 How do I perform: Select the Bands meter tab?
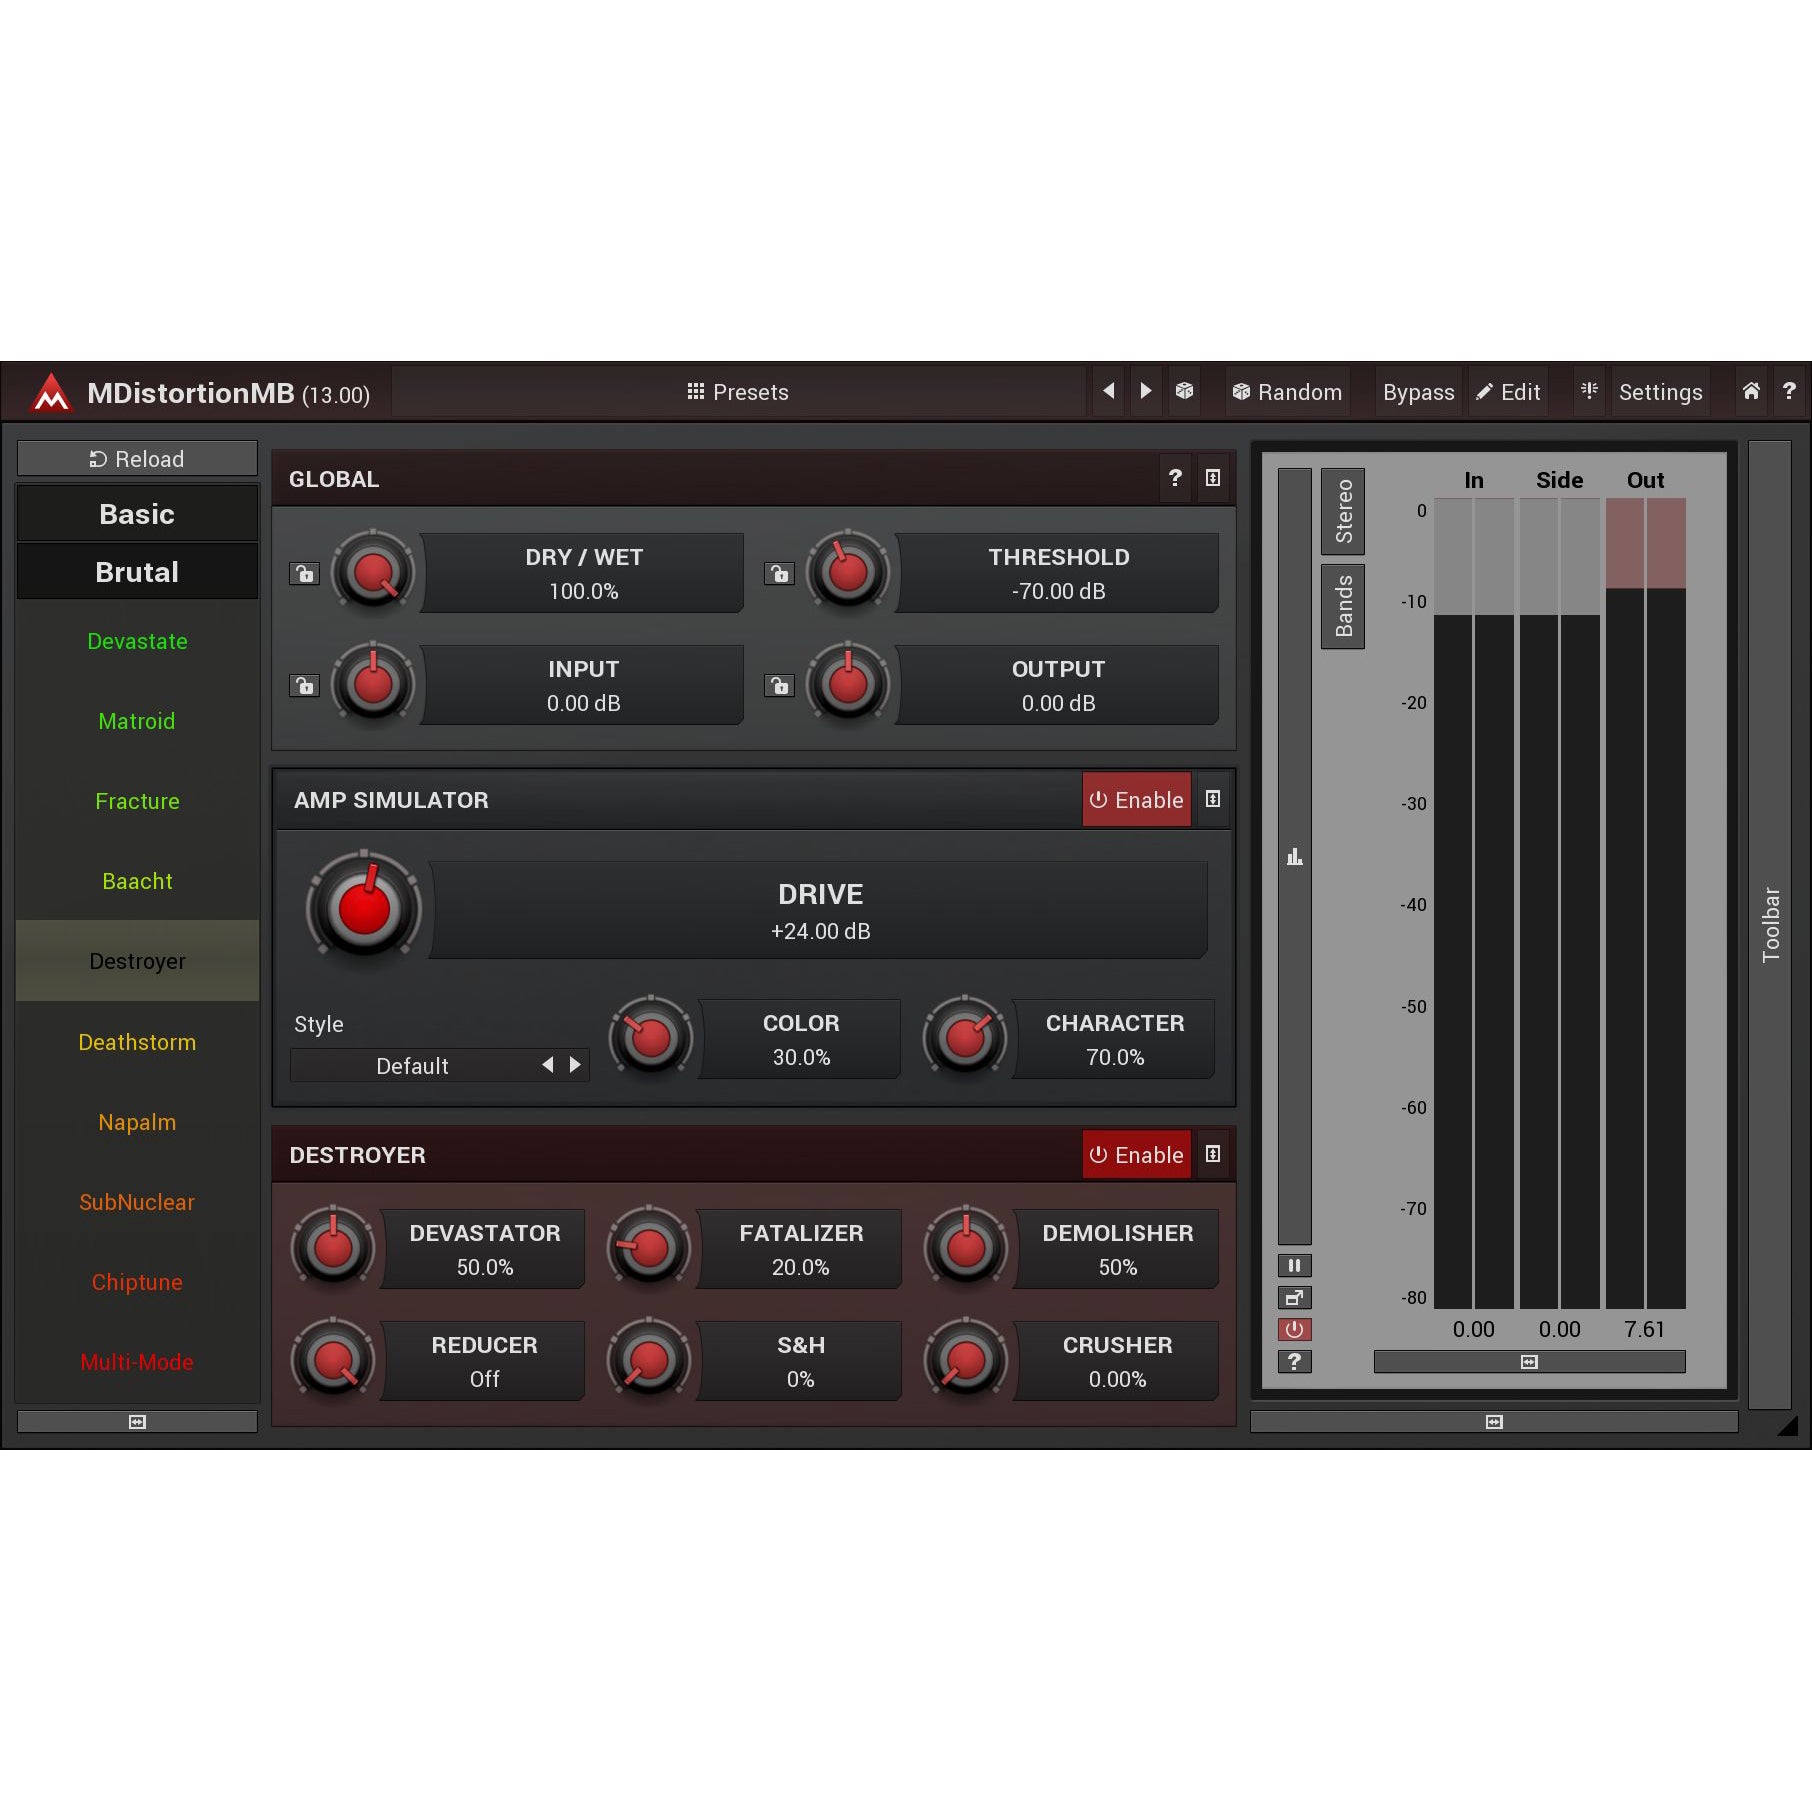(x=1343, y=606)
